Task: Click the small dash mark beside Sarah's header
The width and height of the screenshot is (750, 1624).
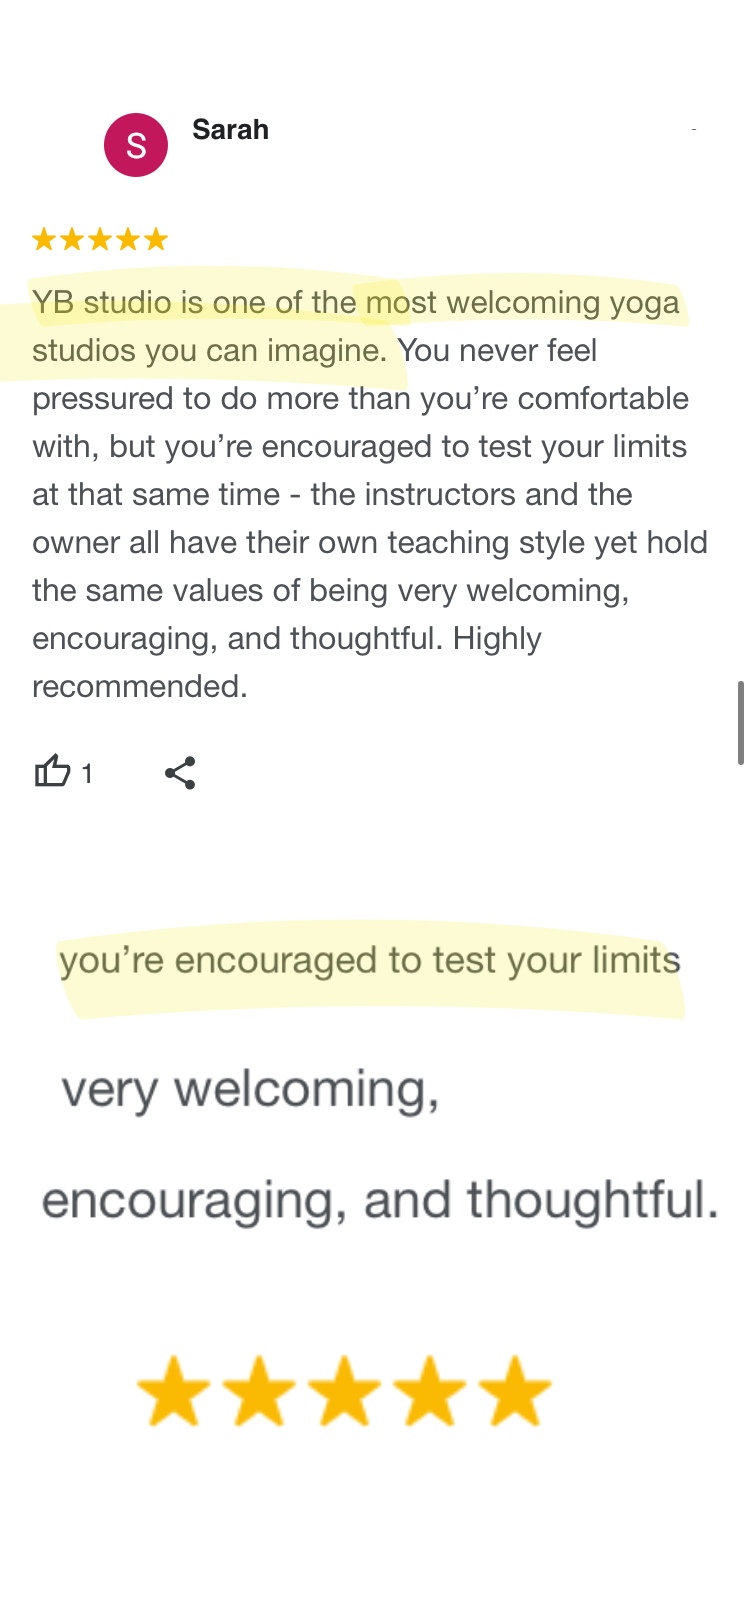Action: 693,129
